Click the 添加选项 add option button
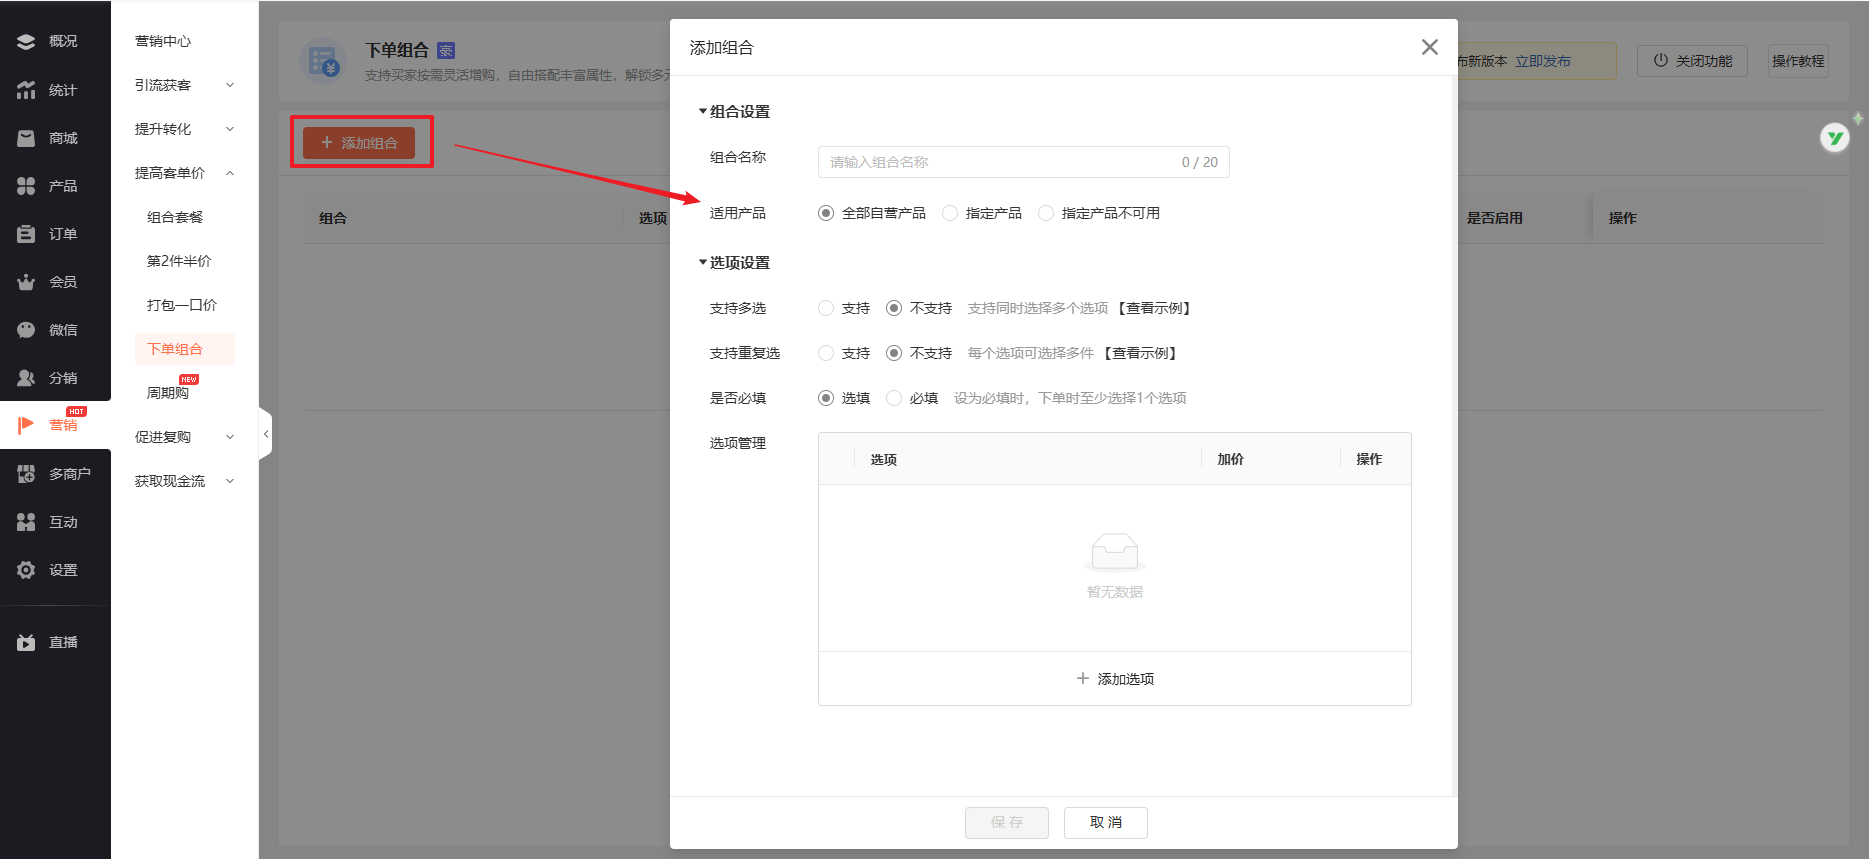The image size is (1869, 859). tap(1114, 679)
